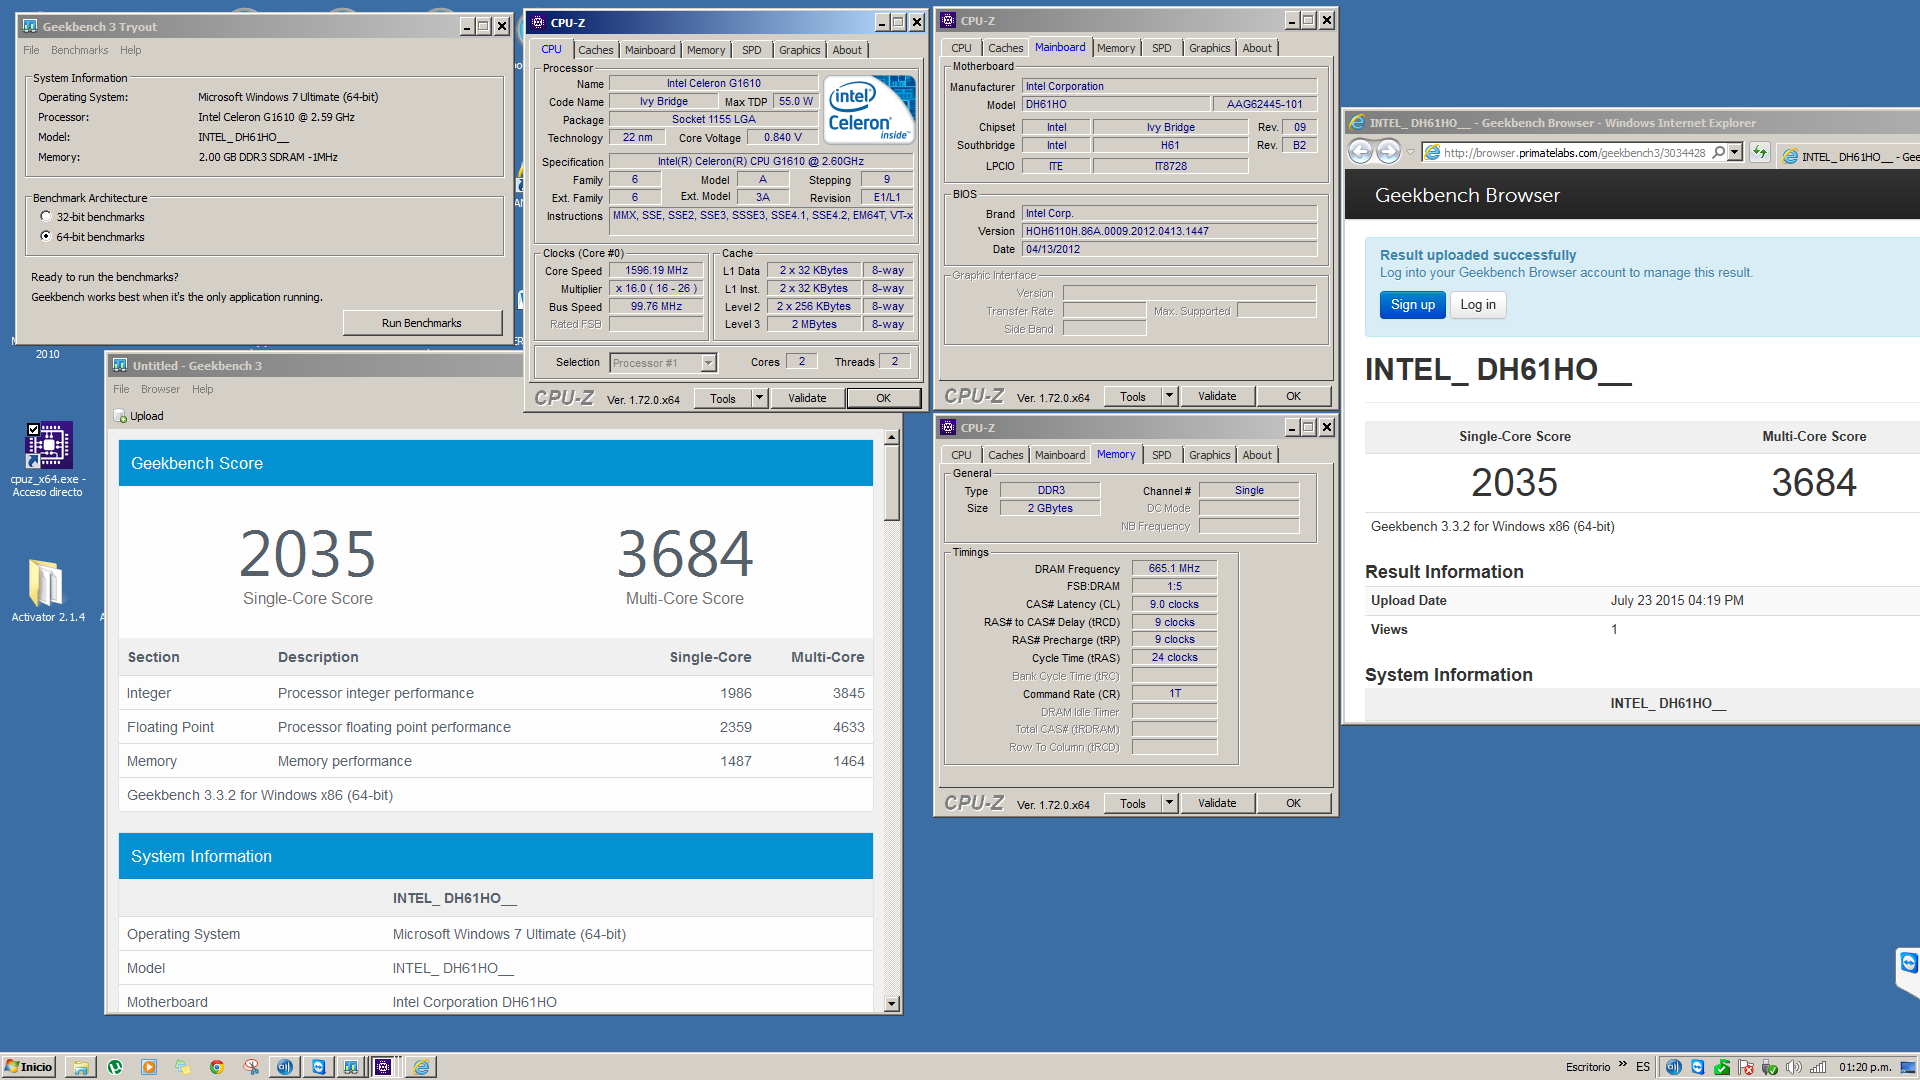Screen dimensions: 1920x1080
Task: Click the Upload icon in Geekbench results
Action: (121, 416)
